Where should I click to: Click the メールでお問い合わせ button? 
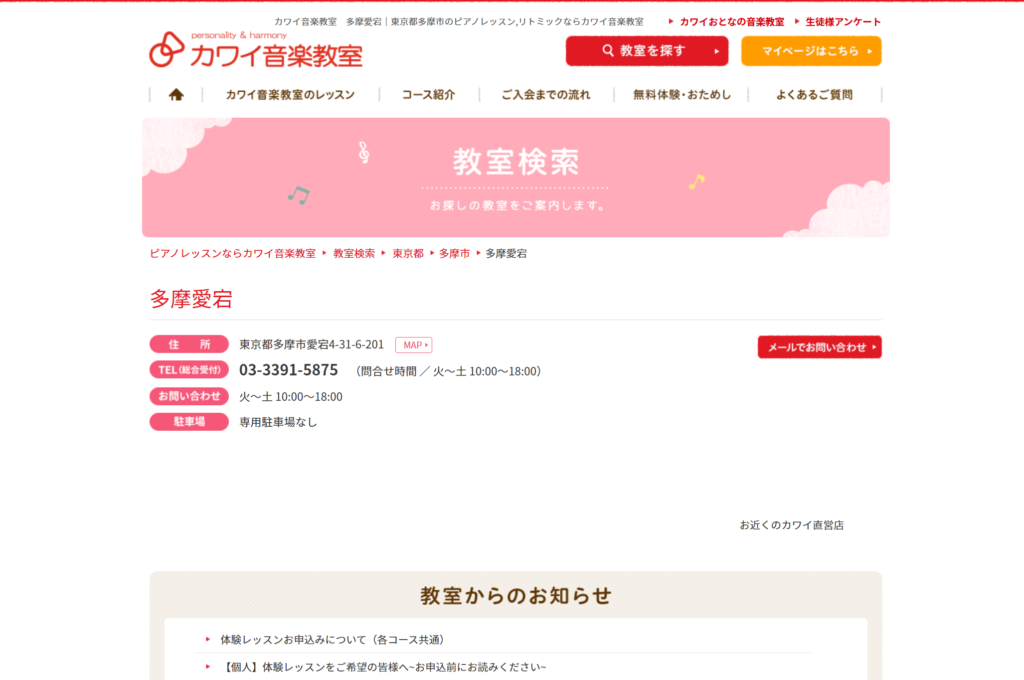point(820,347)
